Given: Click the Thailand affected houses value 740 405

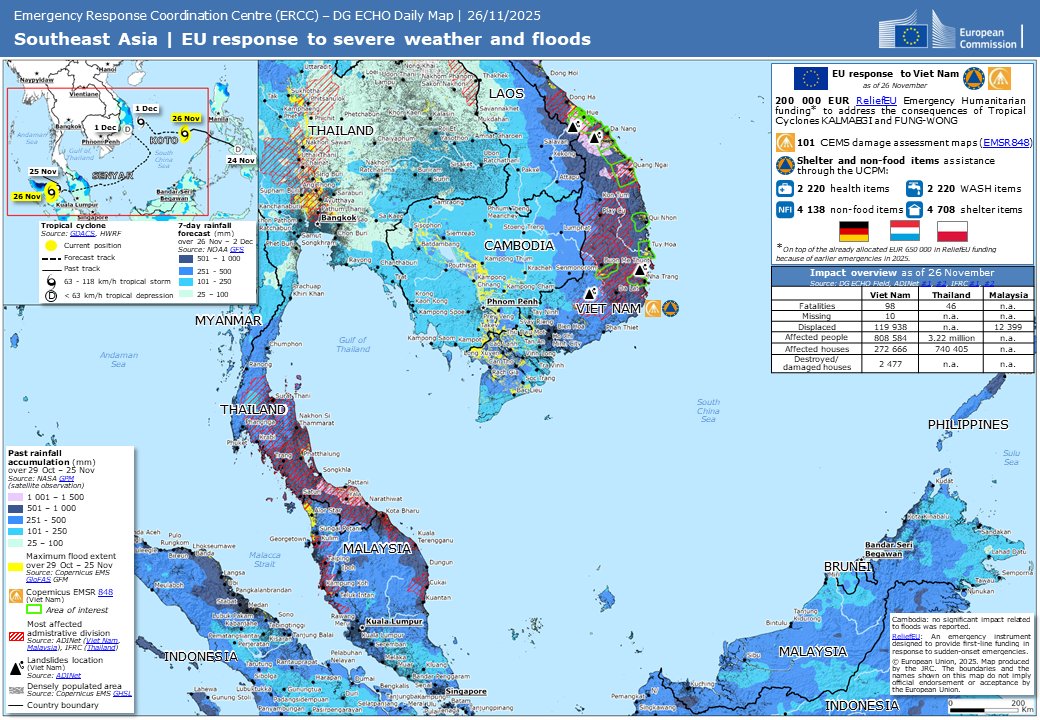Looking at the screenshot, I should coord(950,349).
